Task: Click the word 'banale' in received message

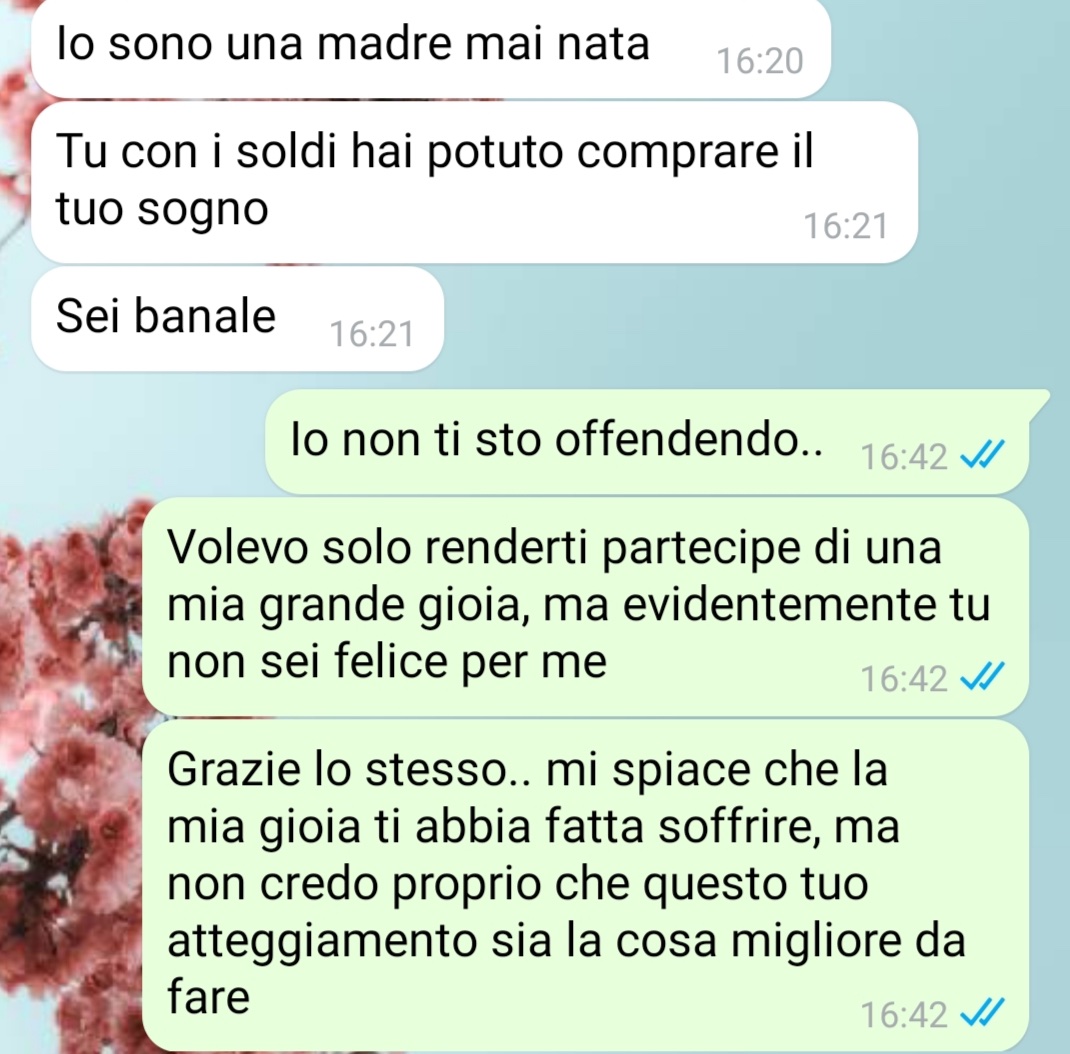Action: [x=204, y=317]
